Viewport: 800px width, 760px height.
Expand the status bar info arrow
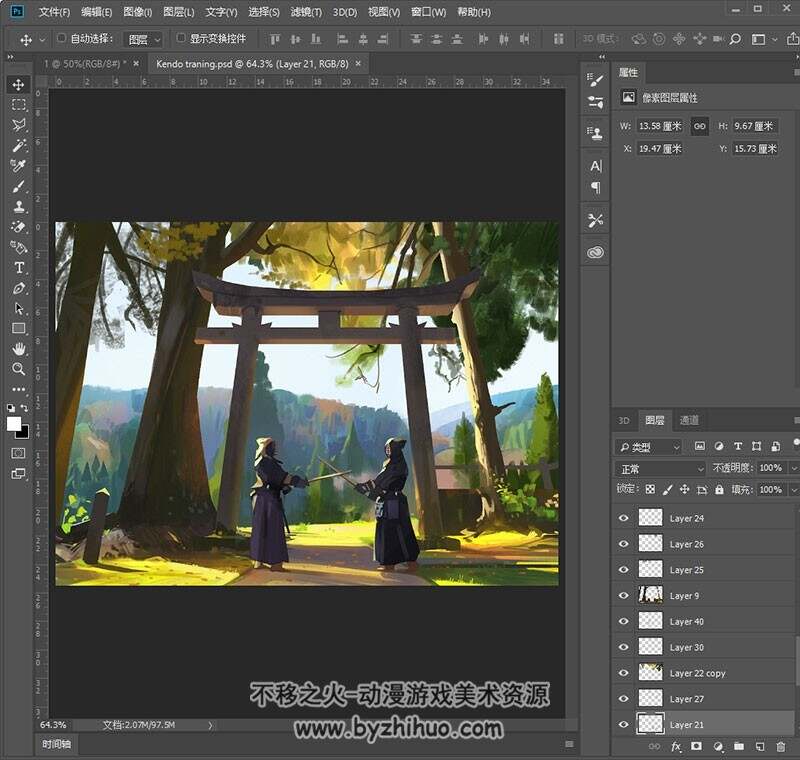(x=210, y=725)
